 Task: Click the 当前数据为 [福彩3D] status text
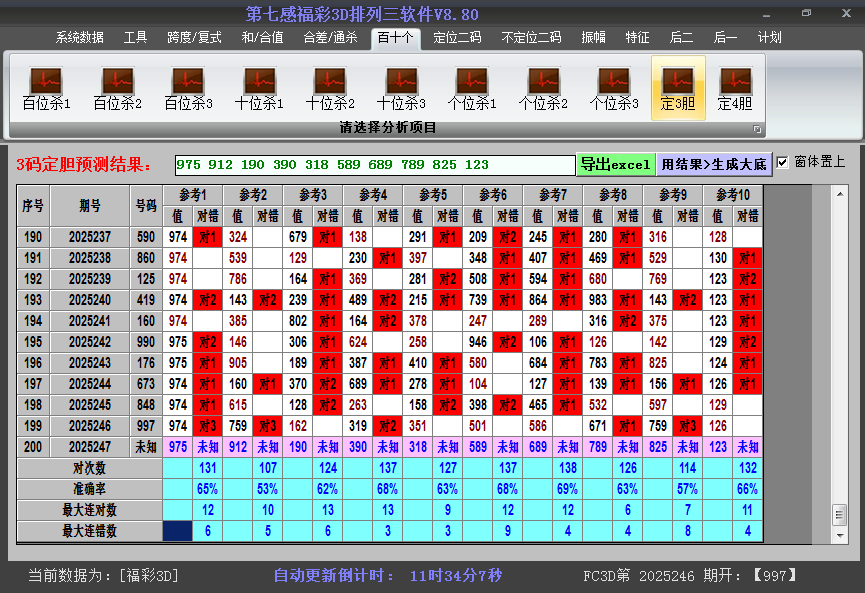(x=103, y=576)
